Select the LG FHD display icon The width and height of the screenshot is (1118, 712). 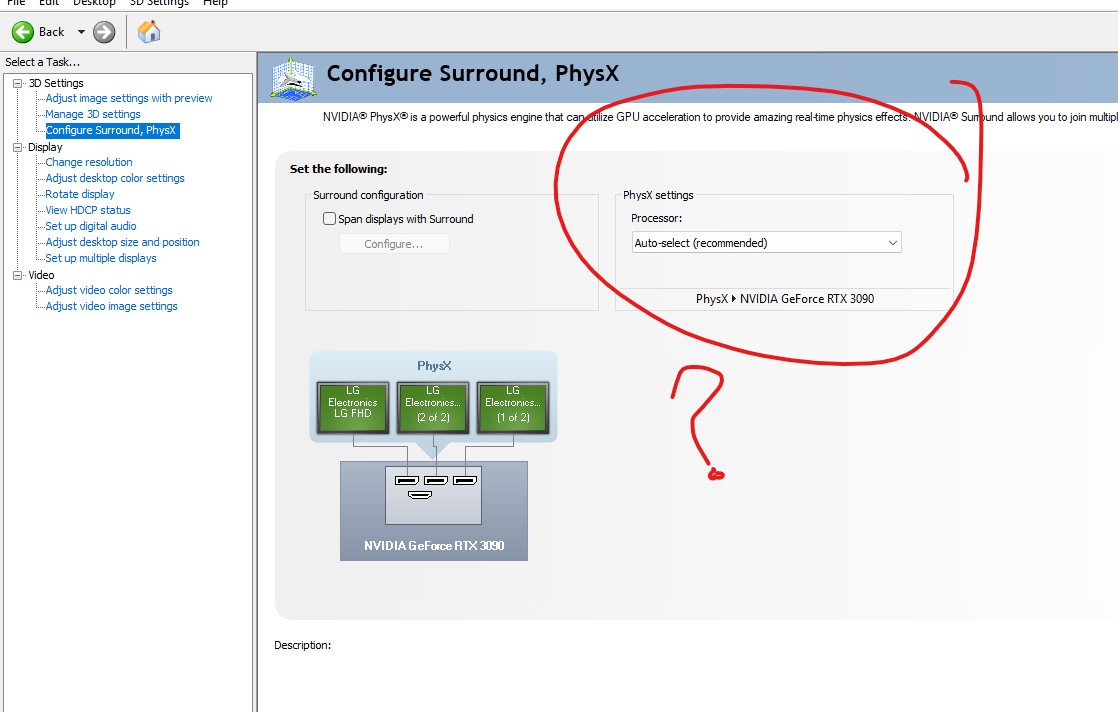(353, 408)
